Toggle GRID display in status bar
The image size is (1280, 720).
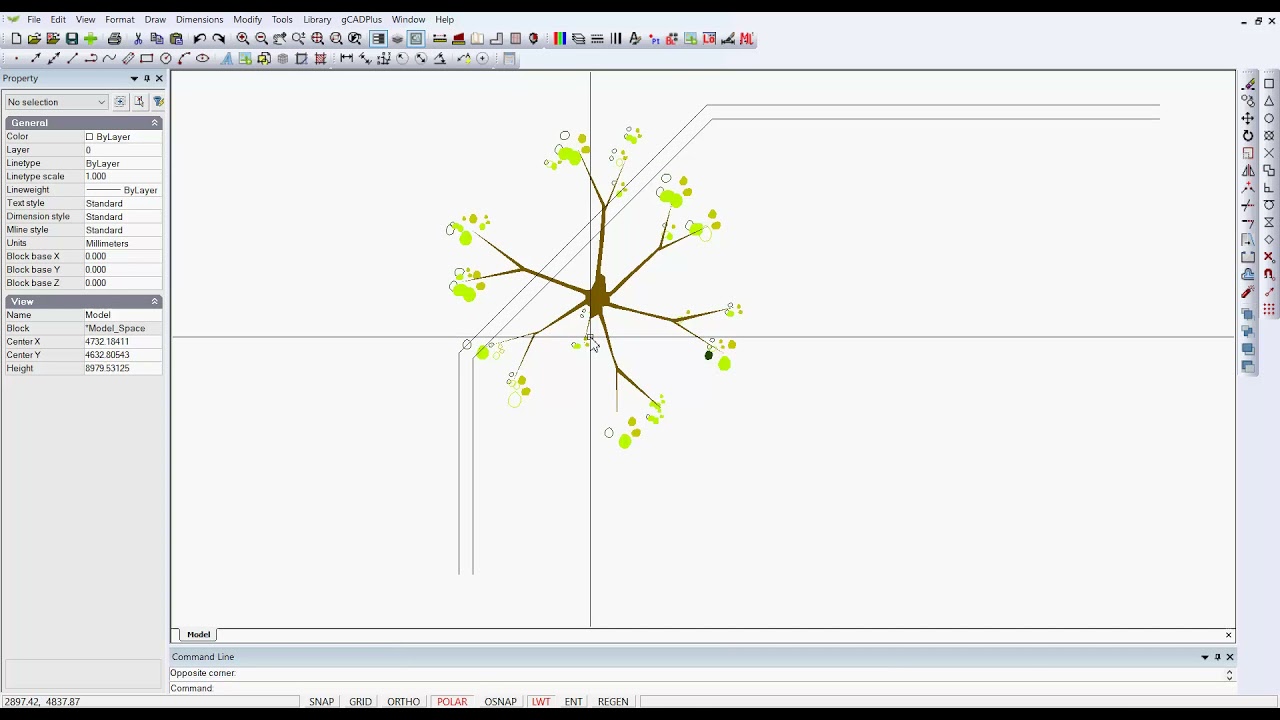click(360, 702)
